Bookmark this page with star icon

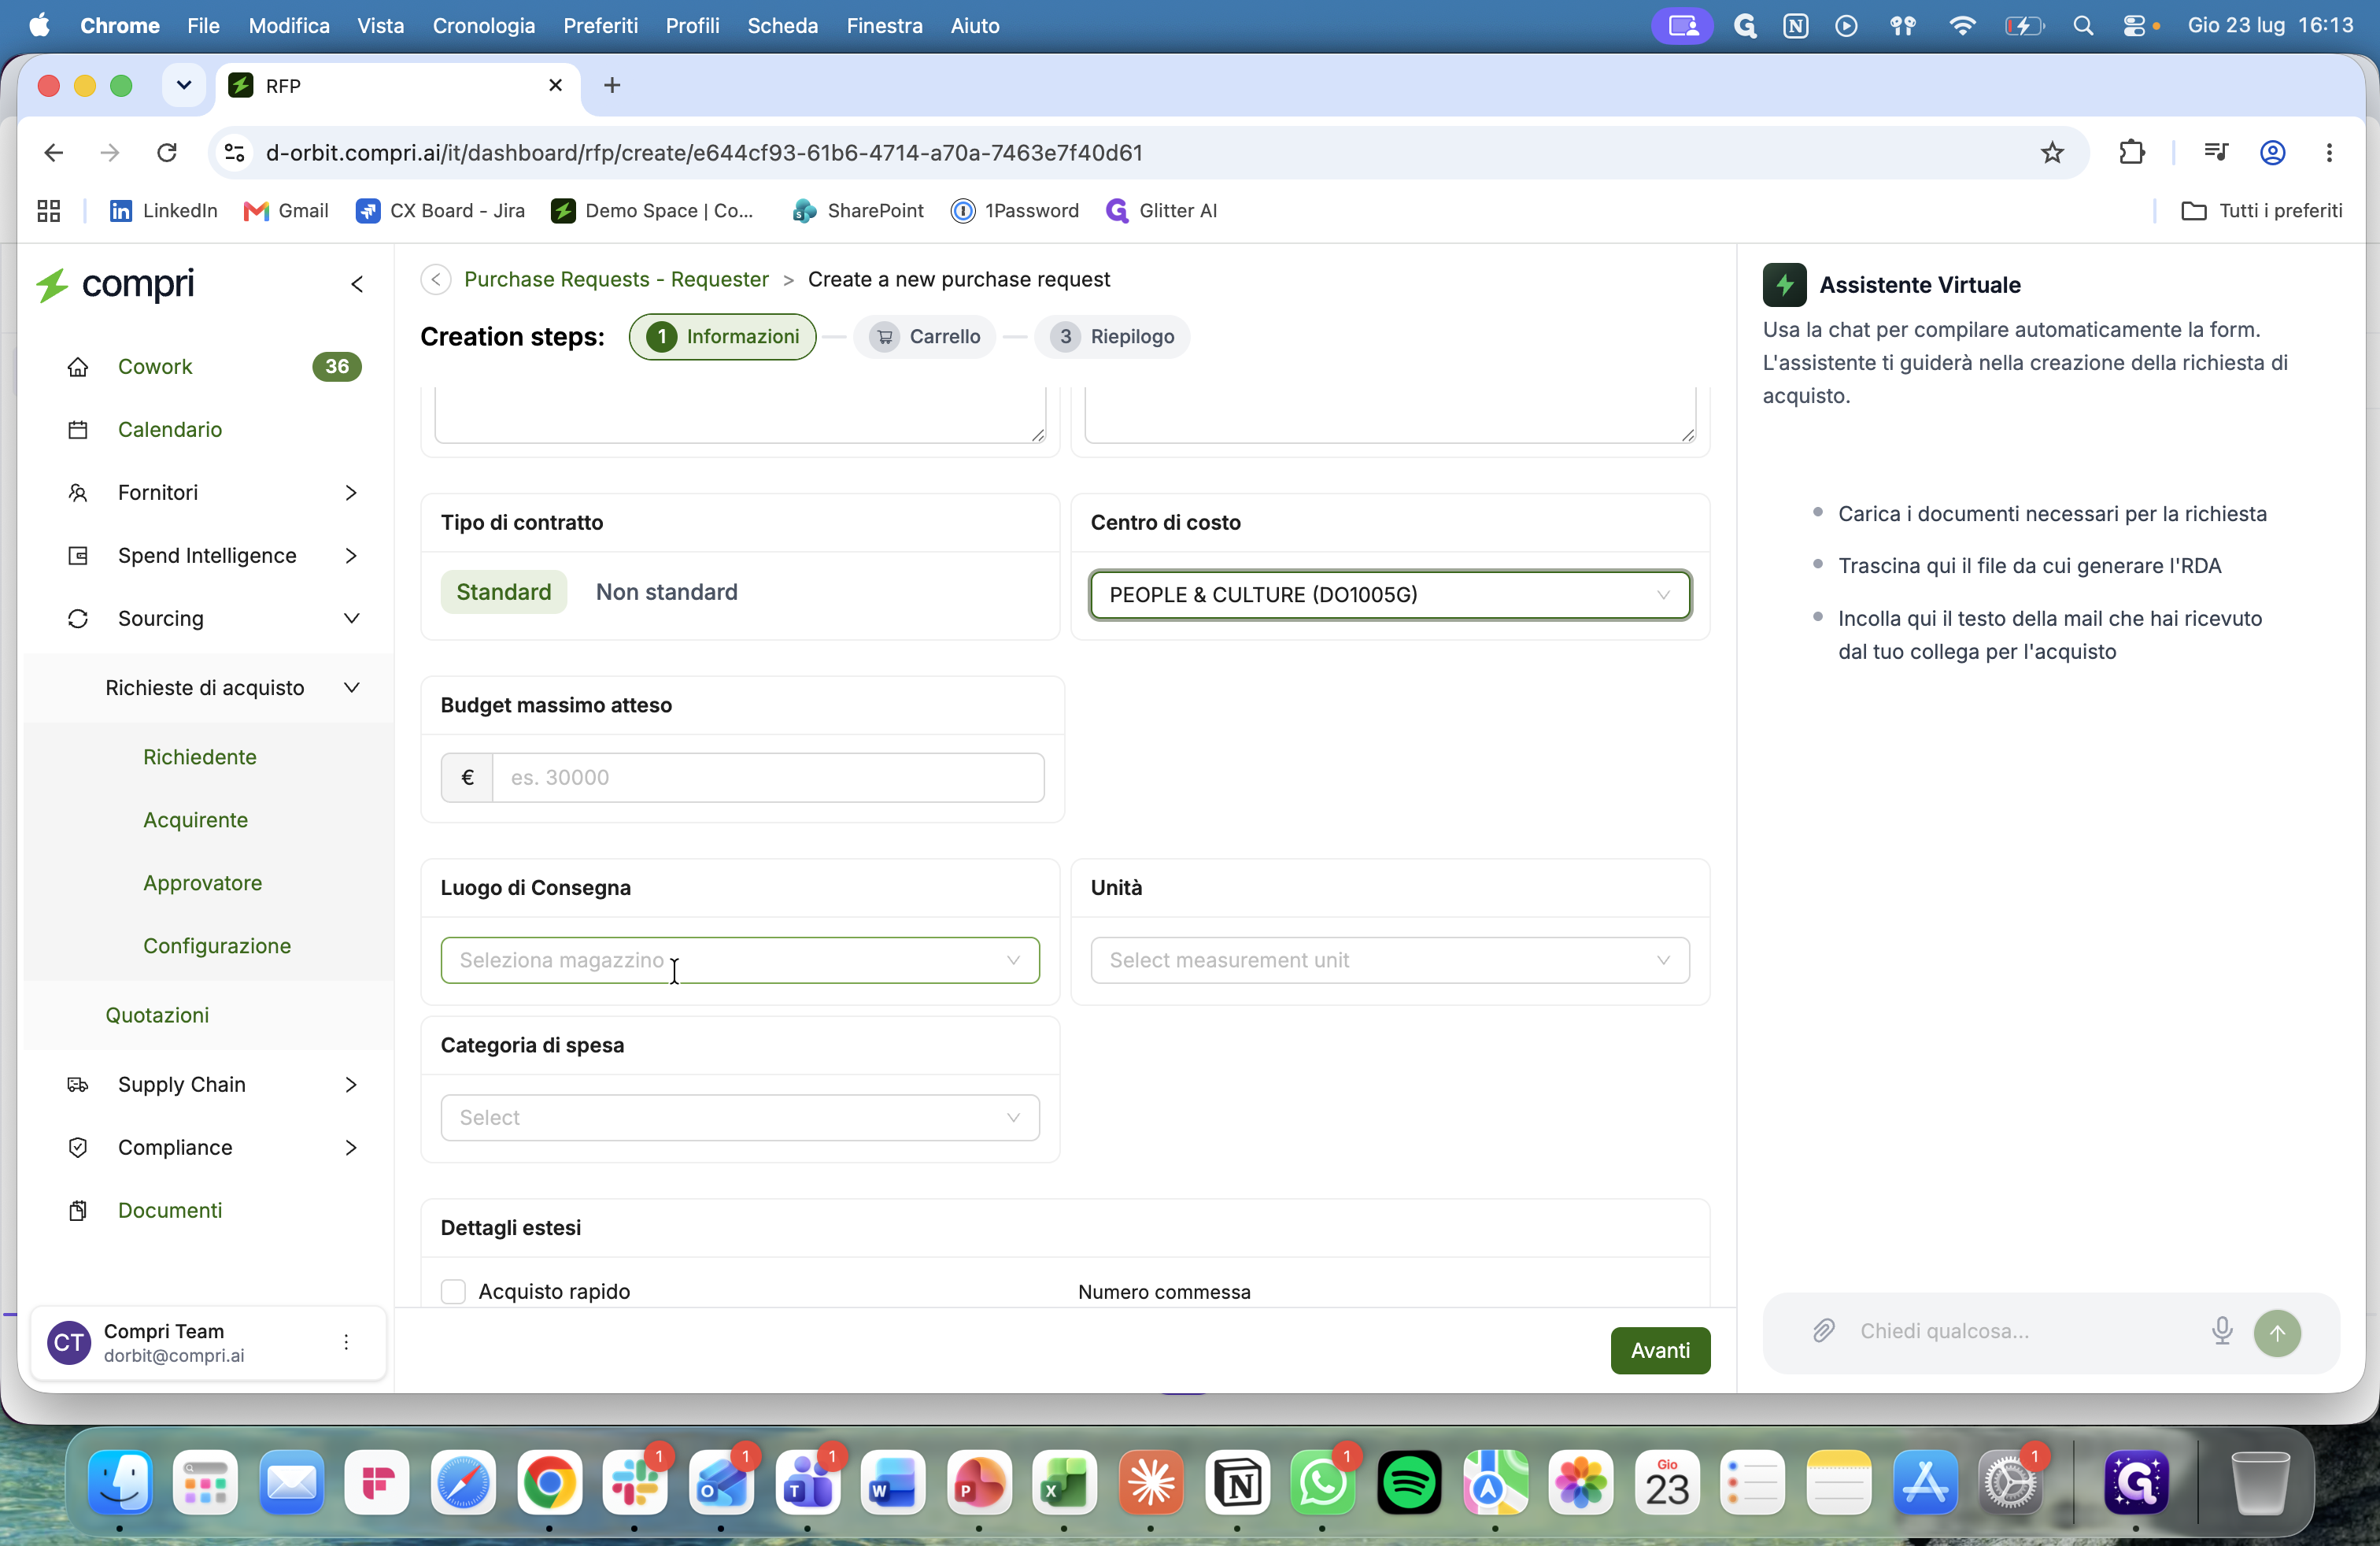point(2052,153)
